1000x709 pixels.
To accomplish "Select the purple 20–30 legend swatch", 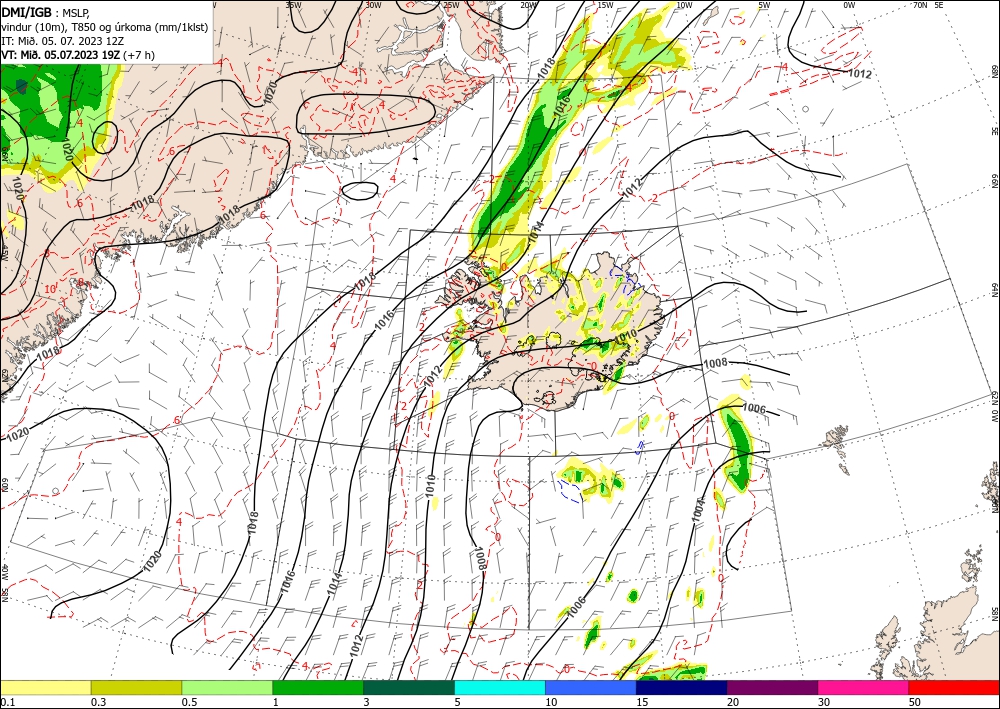I will pos(772,687).
